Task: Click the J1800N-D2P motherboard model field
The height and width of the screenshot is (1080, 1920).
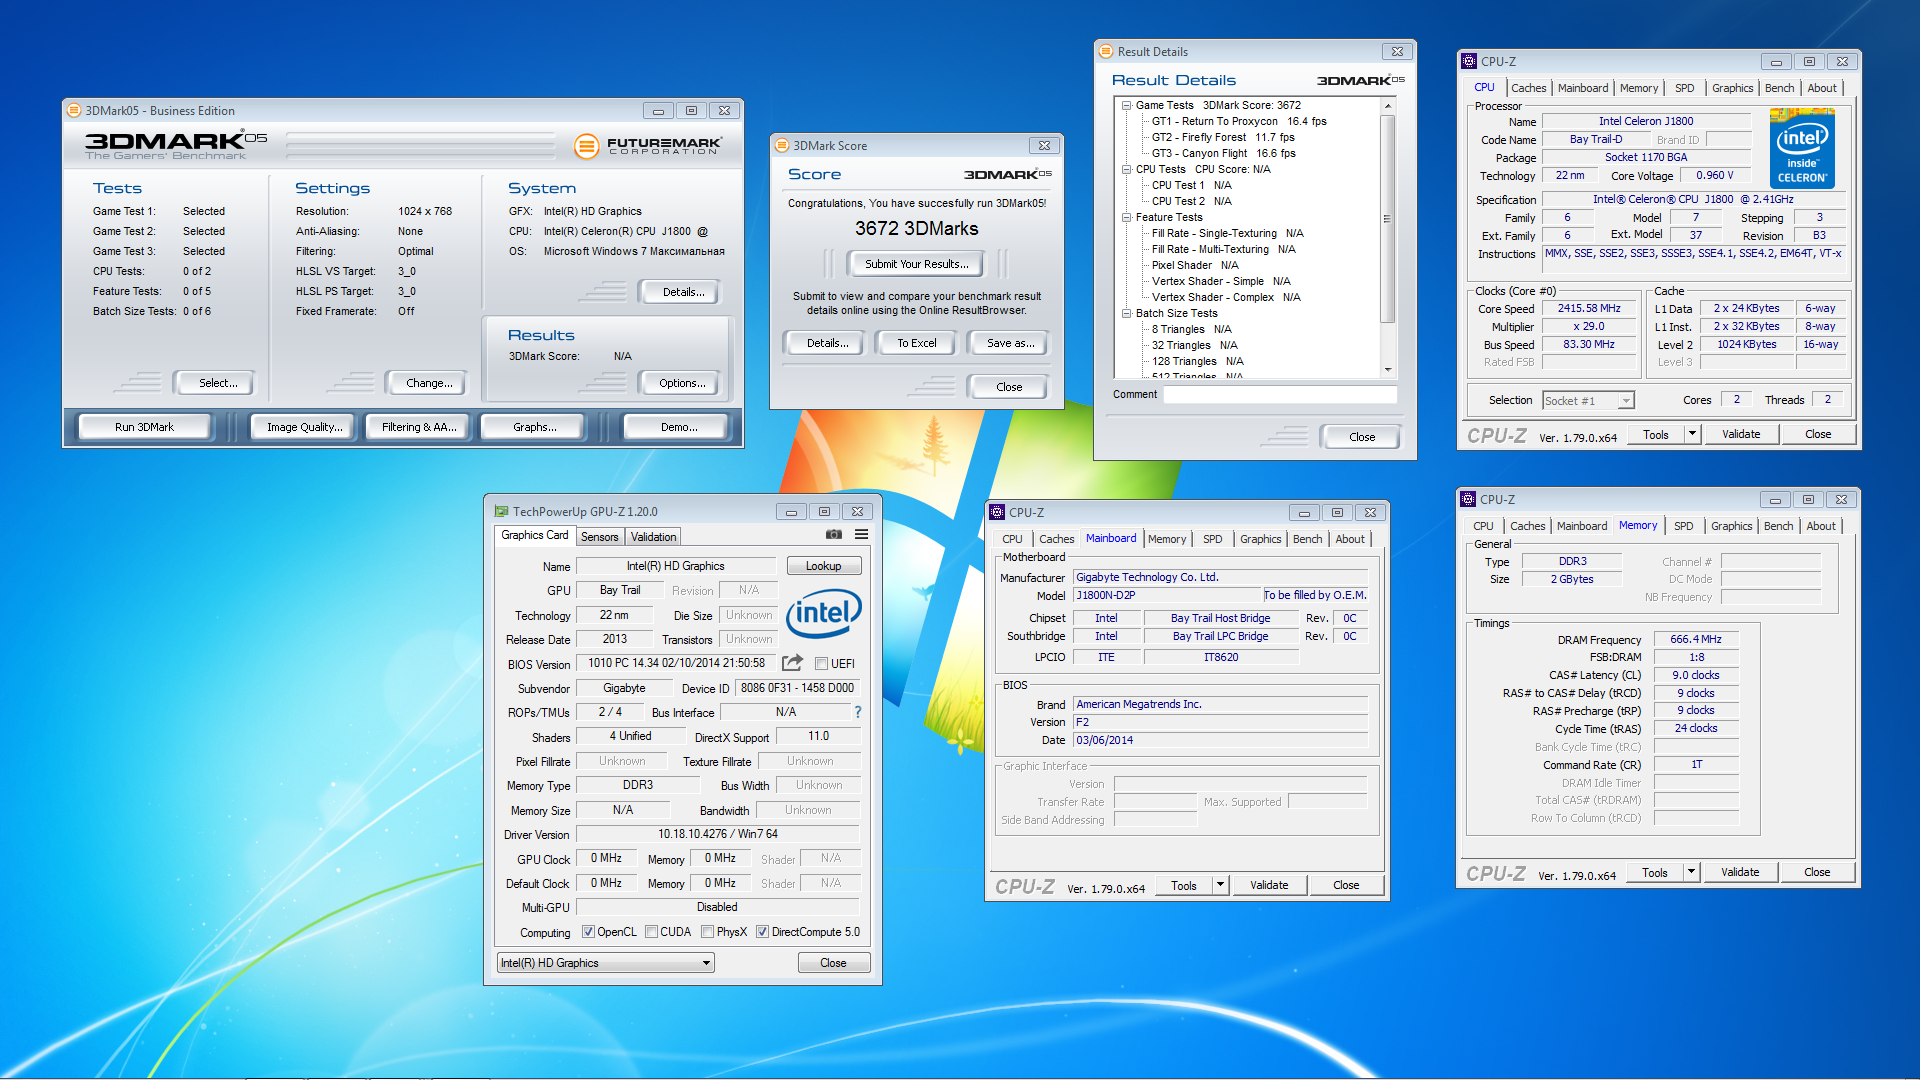Action: pyautogui.click(x=1167, y=596)
